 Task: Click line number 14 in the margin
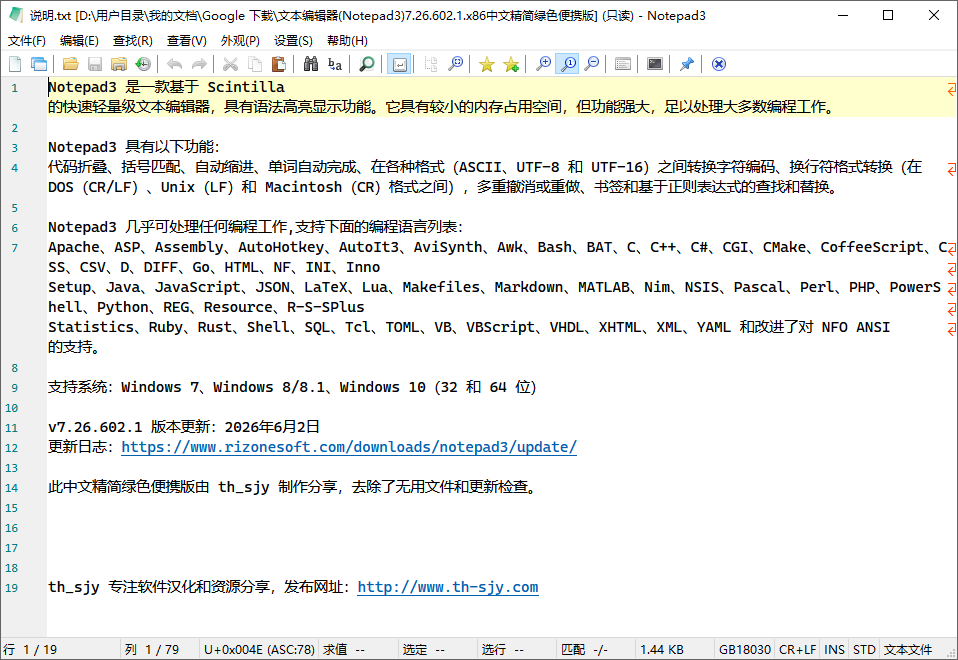12,488
